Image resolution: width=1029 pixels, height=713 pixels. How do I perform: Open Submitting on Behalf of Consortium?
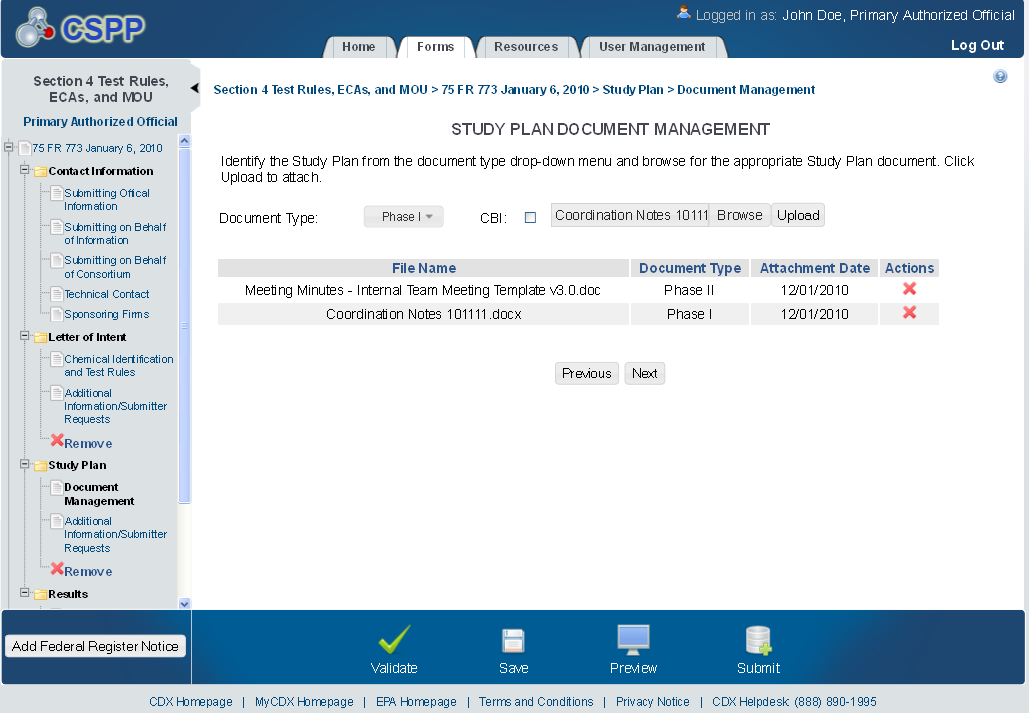click(x=115, y=267)
